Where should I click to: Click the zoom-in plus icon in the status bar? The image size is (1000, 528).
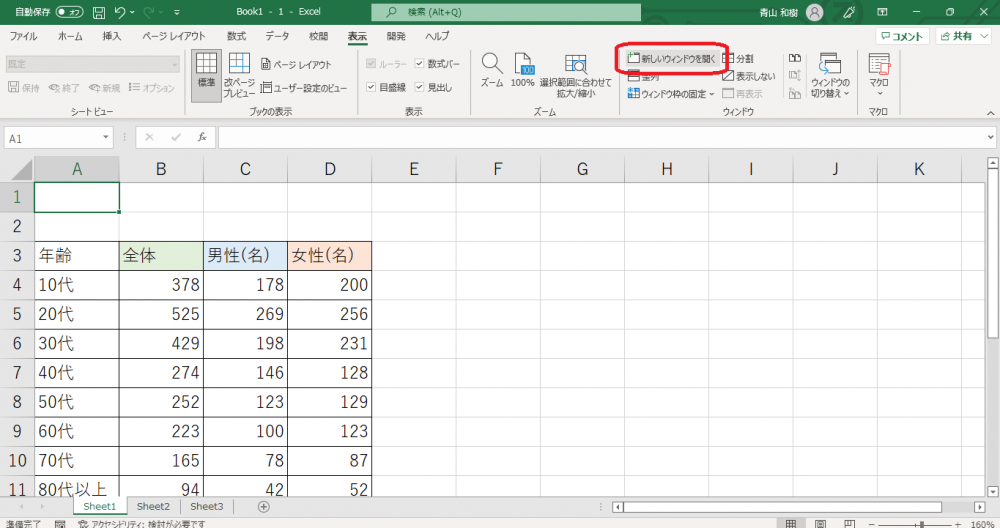(x=957, y=524)
